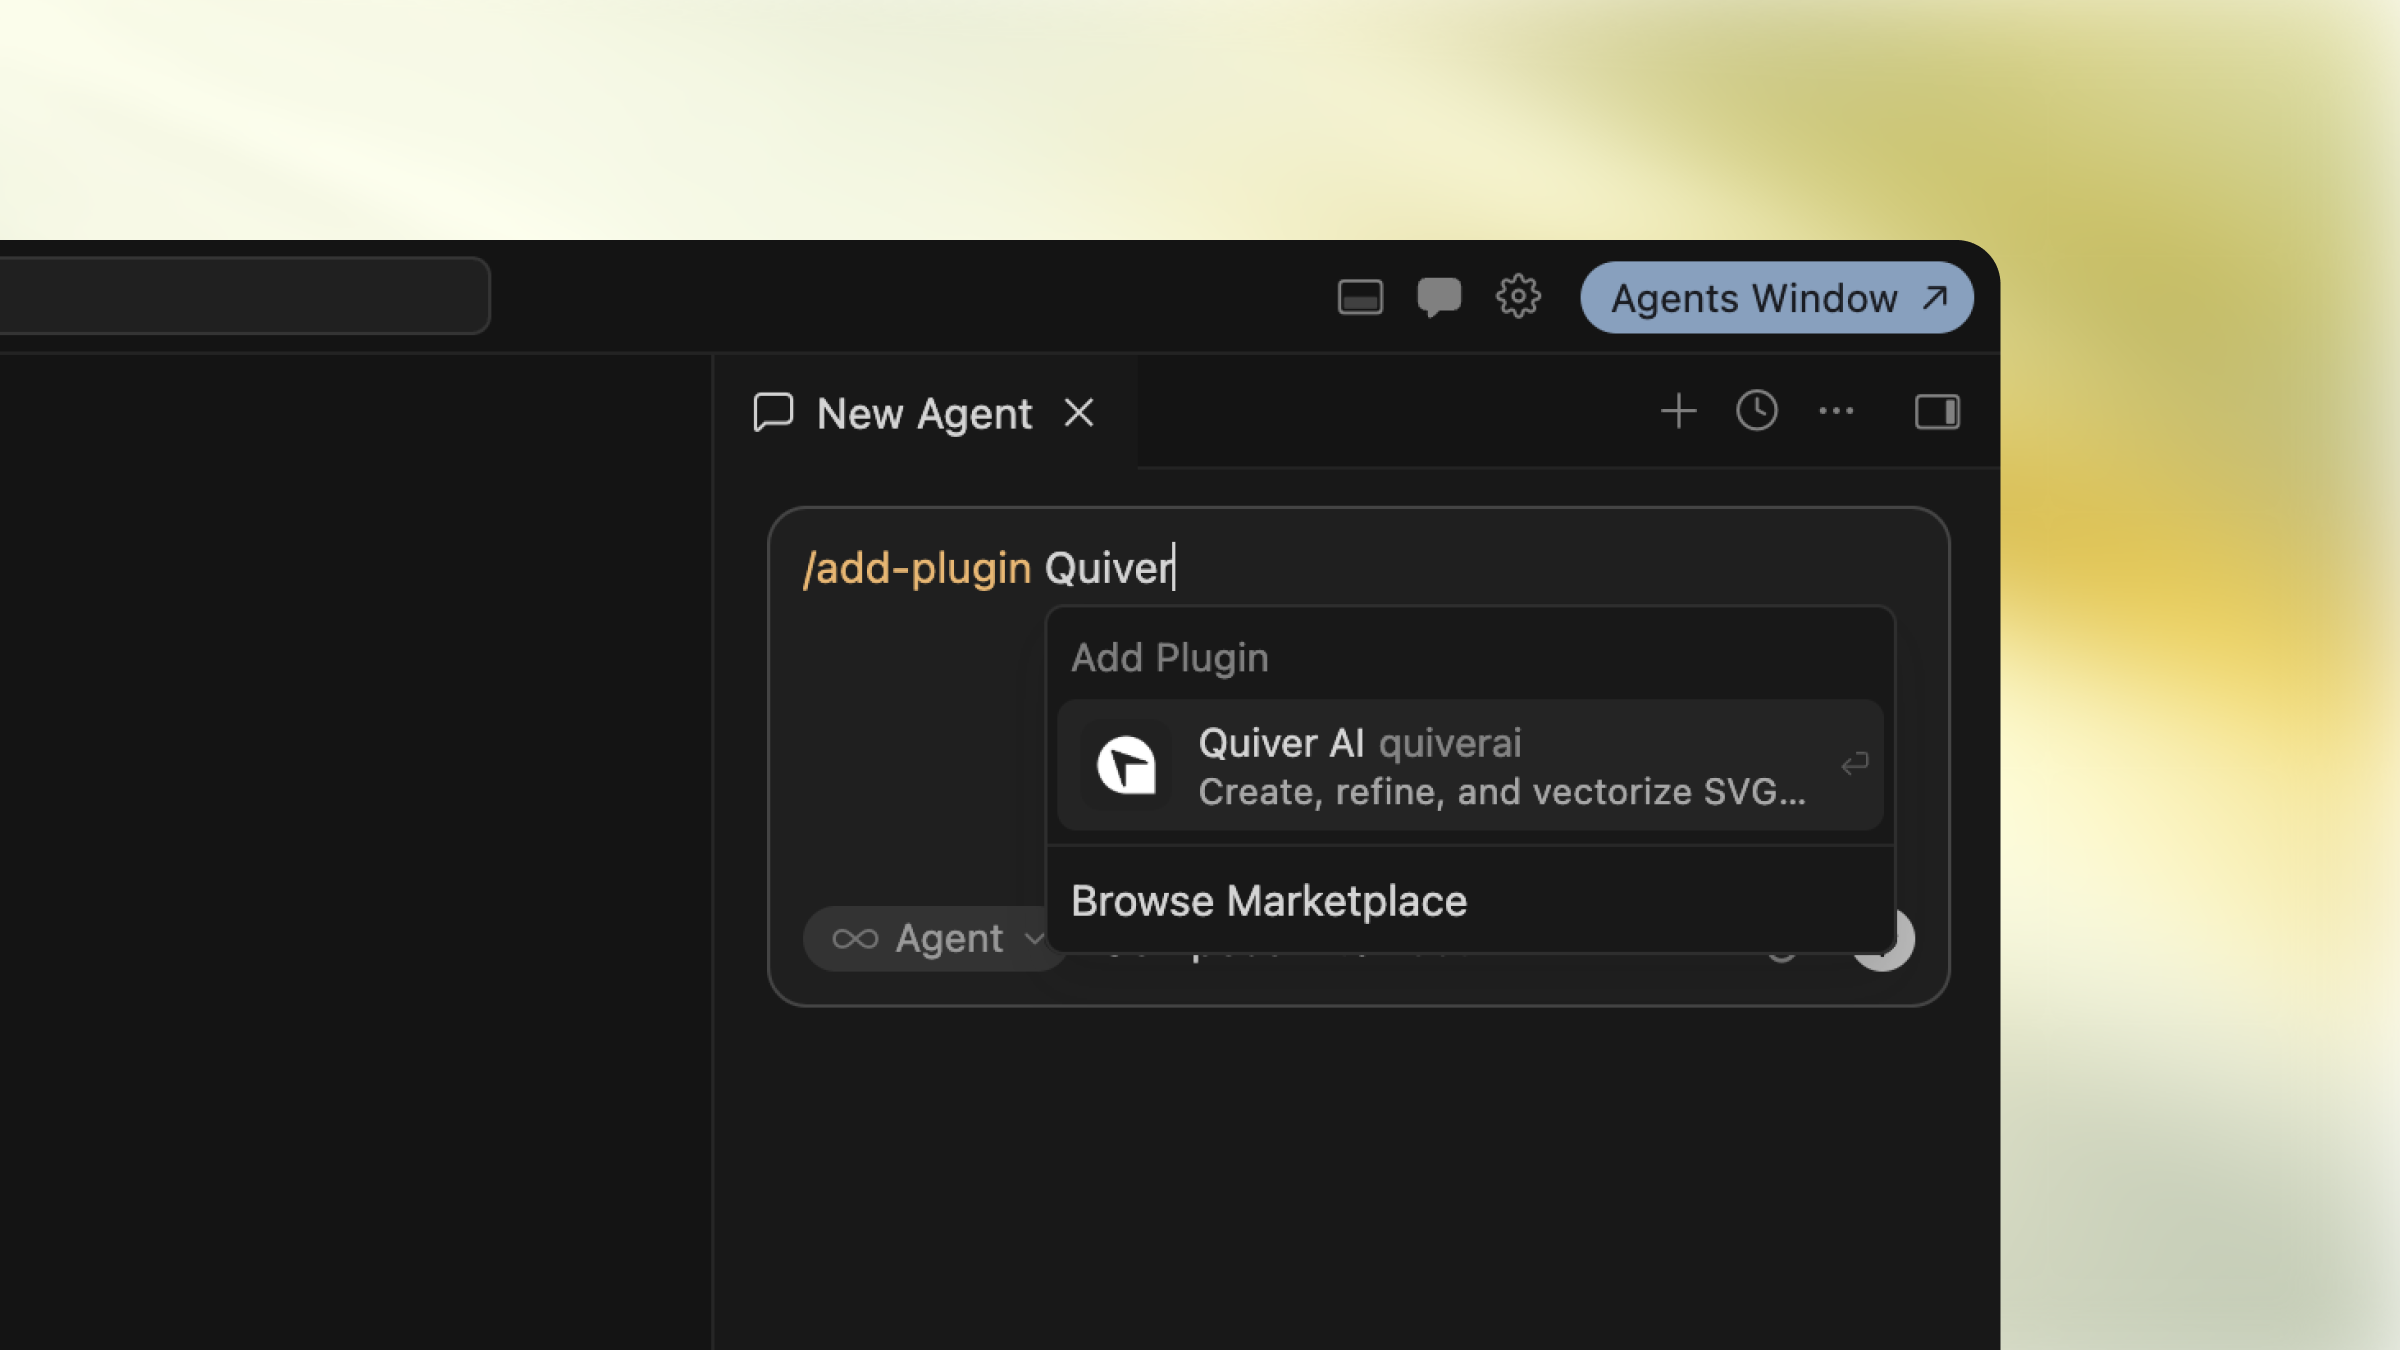
Task: Open the Agents Window button
Action: 1777,298
